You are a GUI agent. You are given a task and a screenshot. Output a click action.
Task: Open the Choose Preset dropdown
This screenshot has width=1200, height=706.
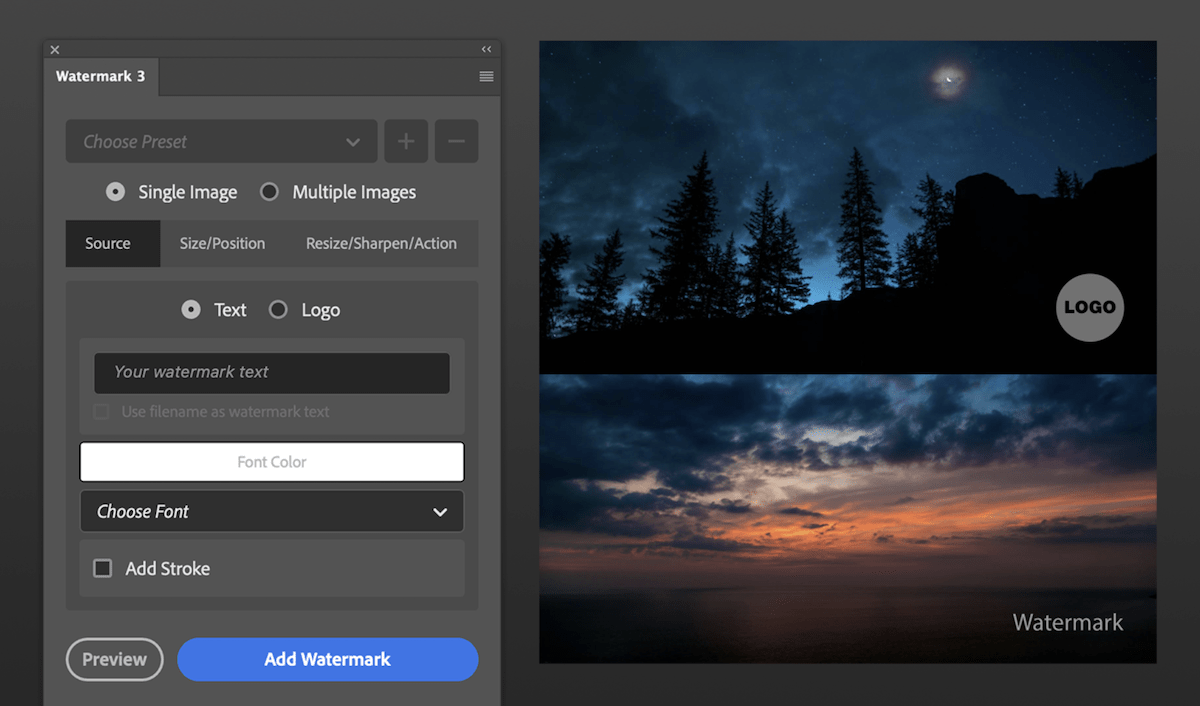point(220,141)
